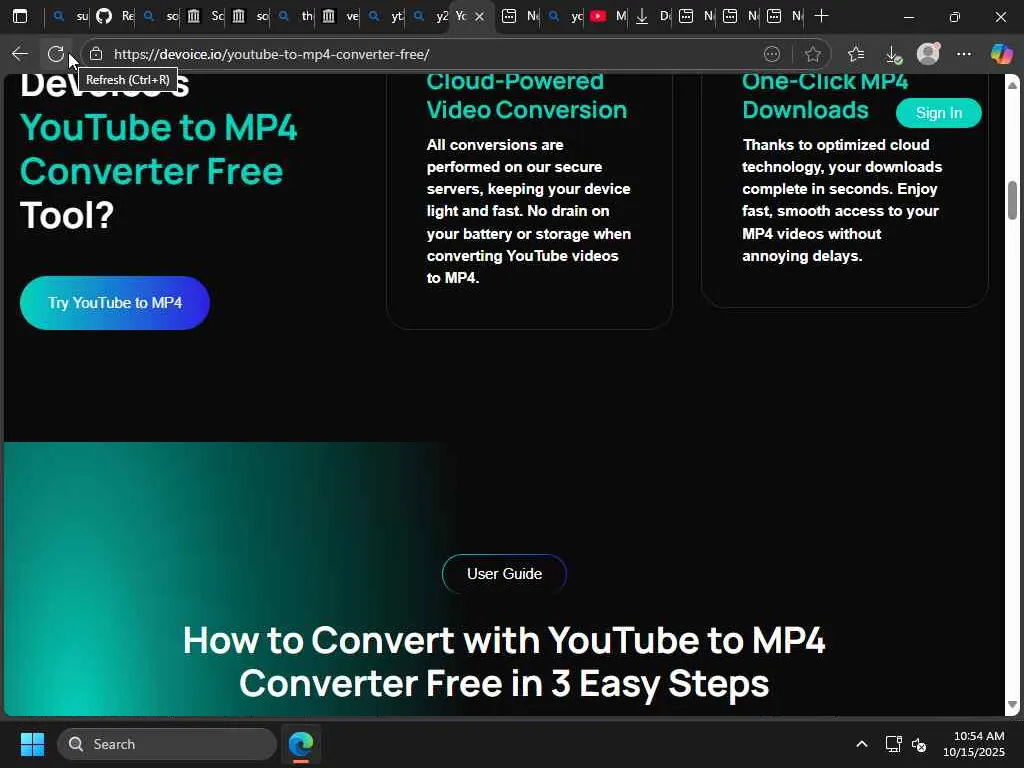The image size is (1024, 768).
Task: Click the muted volume tray icon
Action: pos(919,744)
